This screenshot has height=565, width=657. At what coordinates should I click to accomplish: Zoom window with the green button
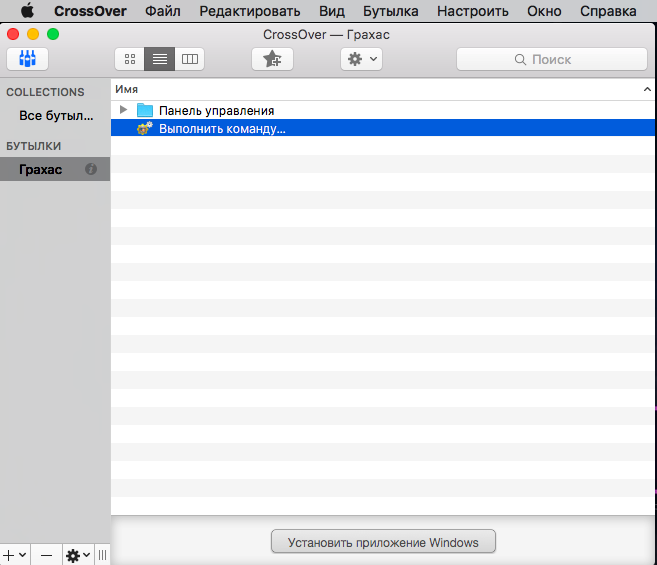coord(53,34)
